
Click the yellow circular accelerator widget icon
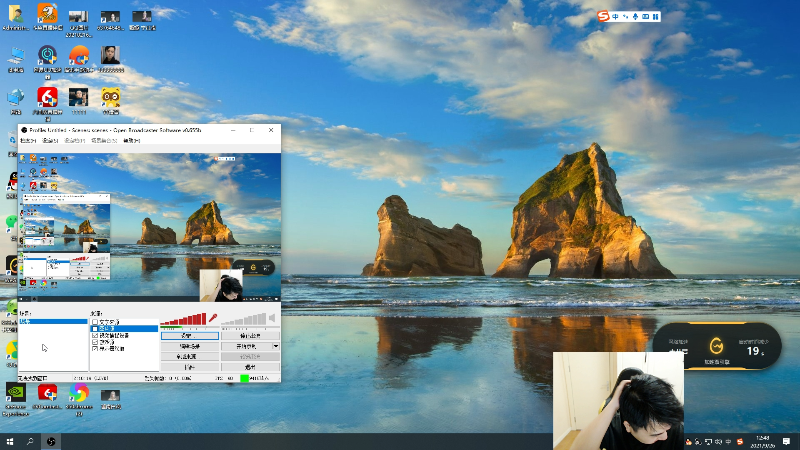pos(716,346)
